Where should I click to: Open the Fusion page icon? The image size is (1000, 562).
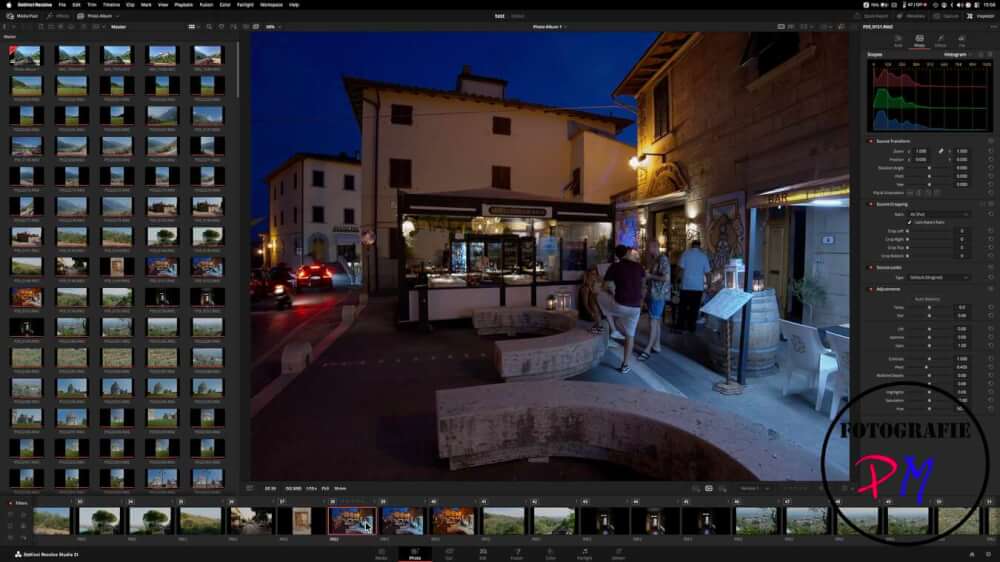pyautogui.click(x=517, y=552)
